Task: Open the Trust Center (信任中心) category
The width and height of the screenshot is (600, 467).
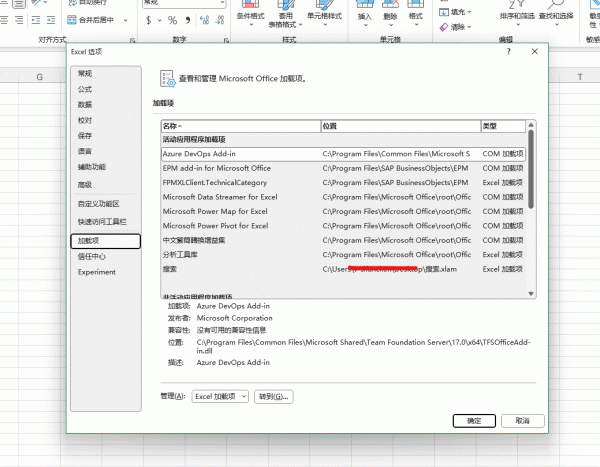Action: (92, 256)
